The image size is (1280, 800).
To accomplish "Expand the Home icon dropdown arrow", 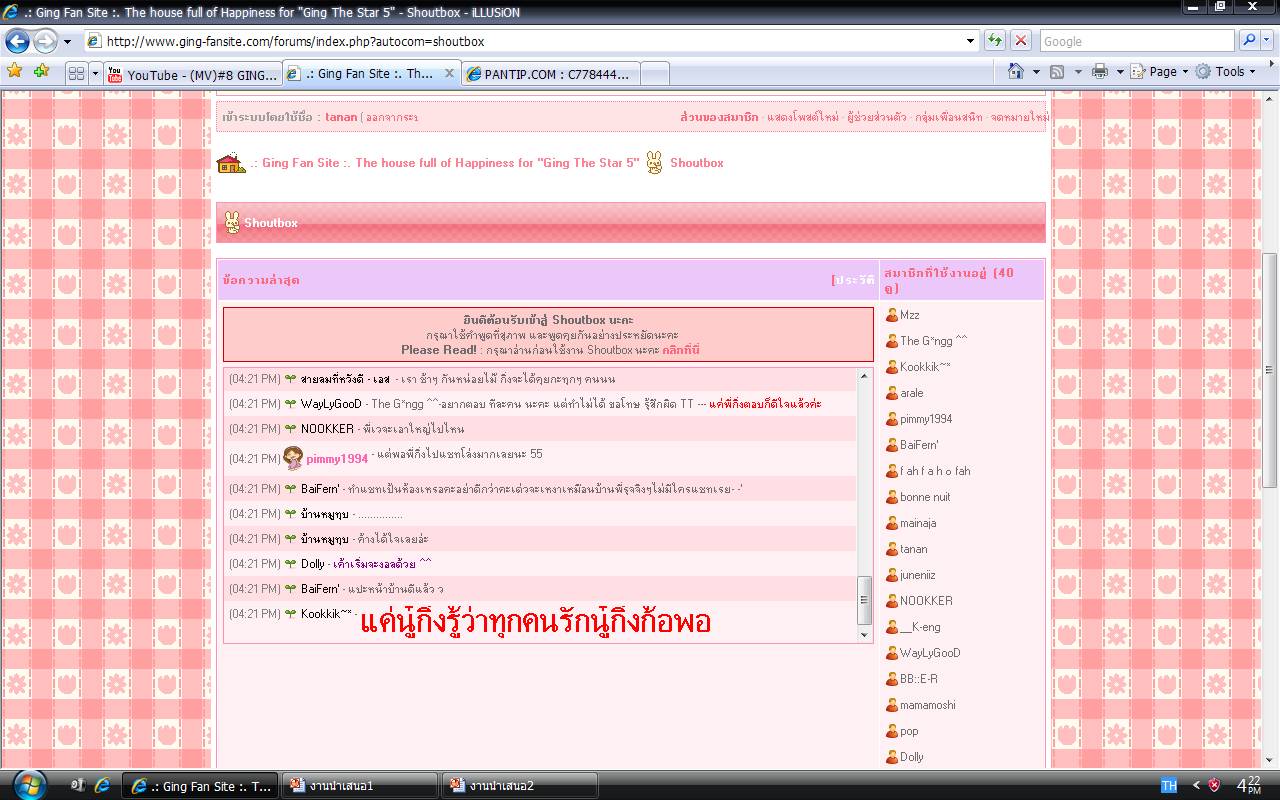I will pyautogui.click(x=1036, y=72).
